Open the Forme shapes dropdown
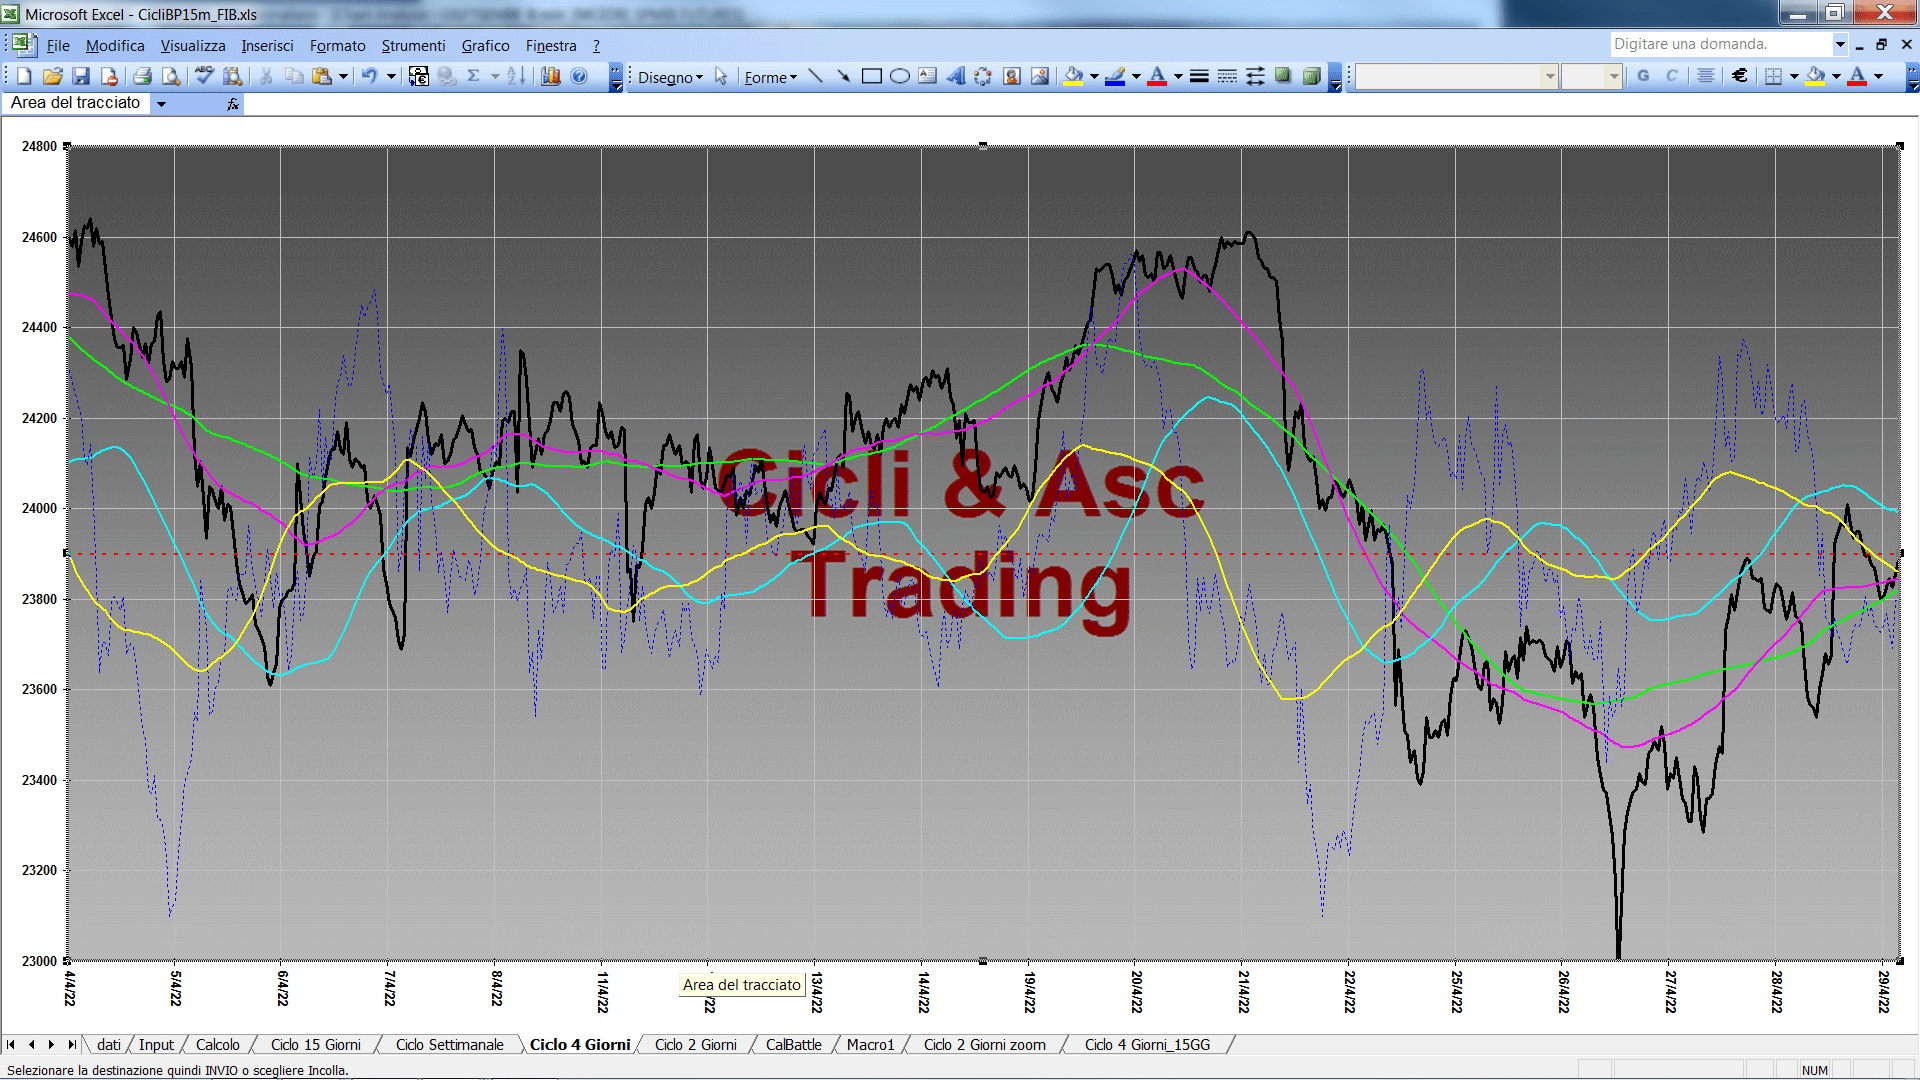 pyautogui.click(x=770, y=77)
